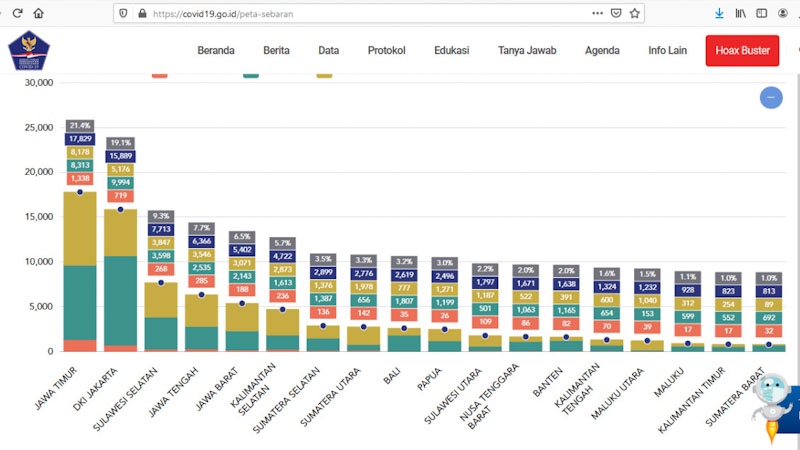Go to the browser home page
Image resolution: width=800 pixels, height=450 pixels.
(x=38, y=14)
